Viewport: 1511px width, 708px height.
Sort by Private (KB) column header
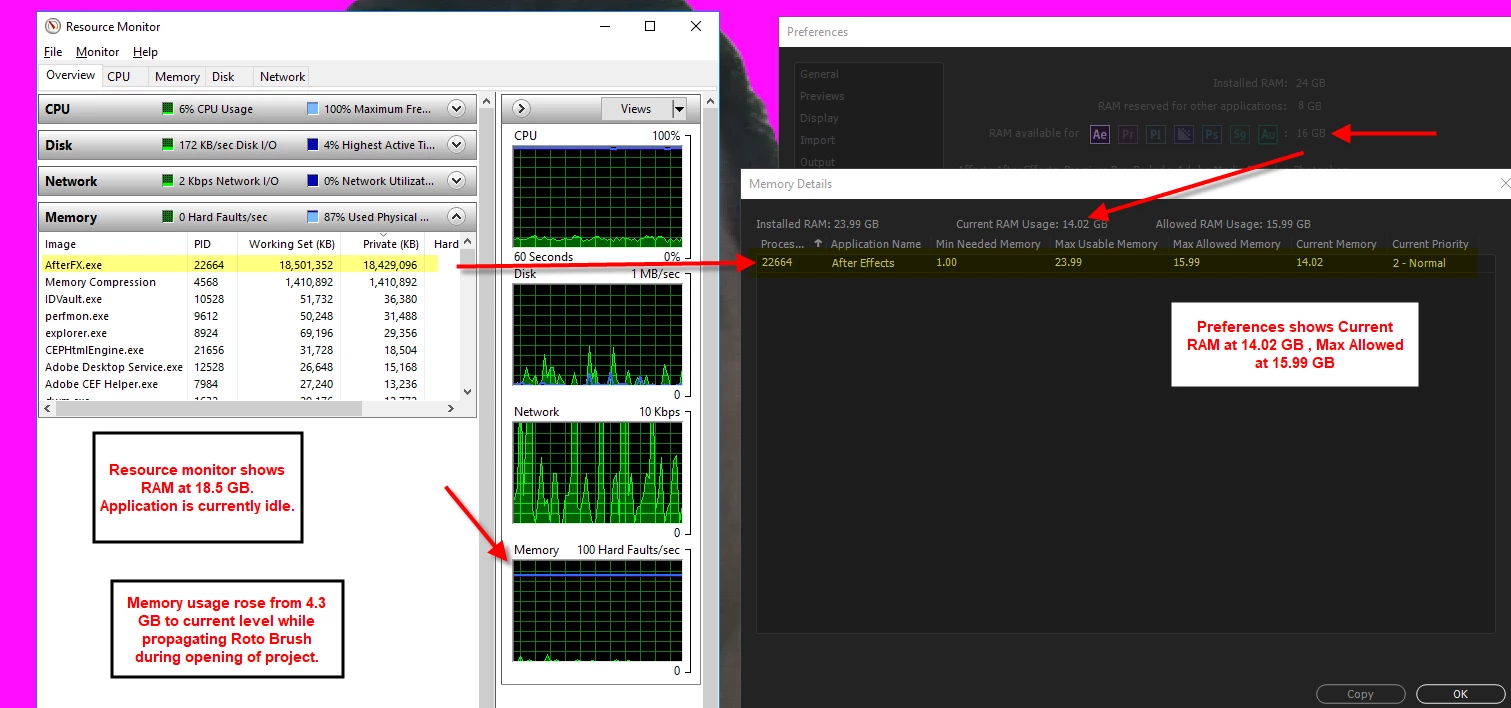[382, 244]
